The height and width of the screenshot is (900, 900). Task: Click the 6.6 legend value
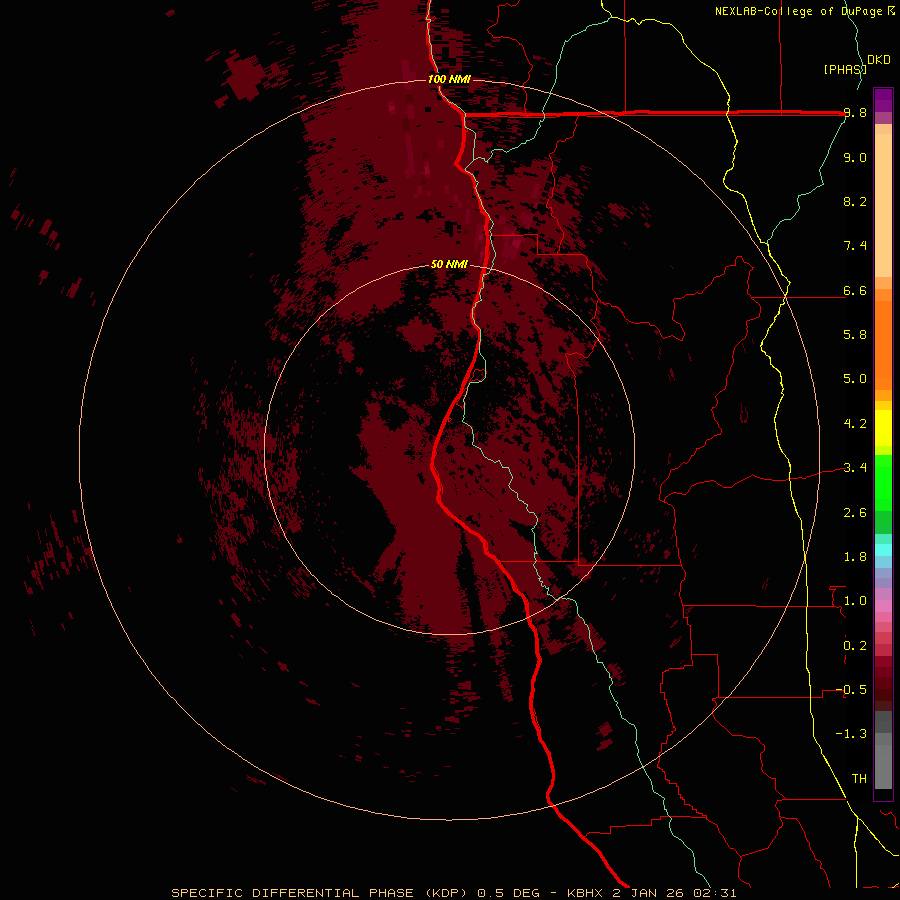[855, 291]
